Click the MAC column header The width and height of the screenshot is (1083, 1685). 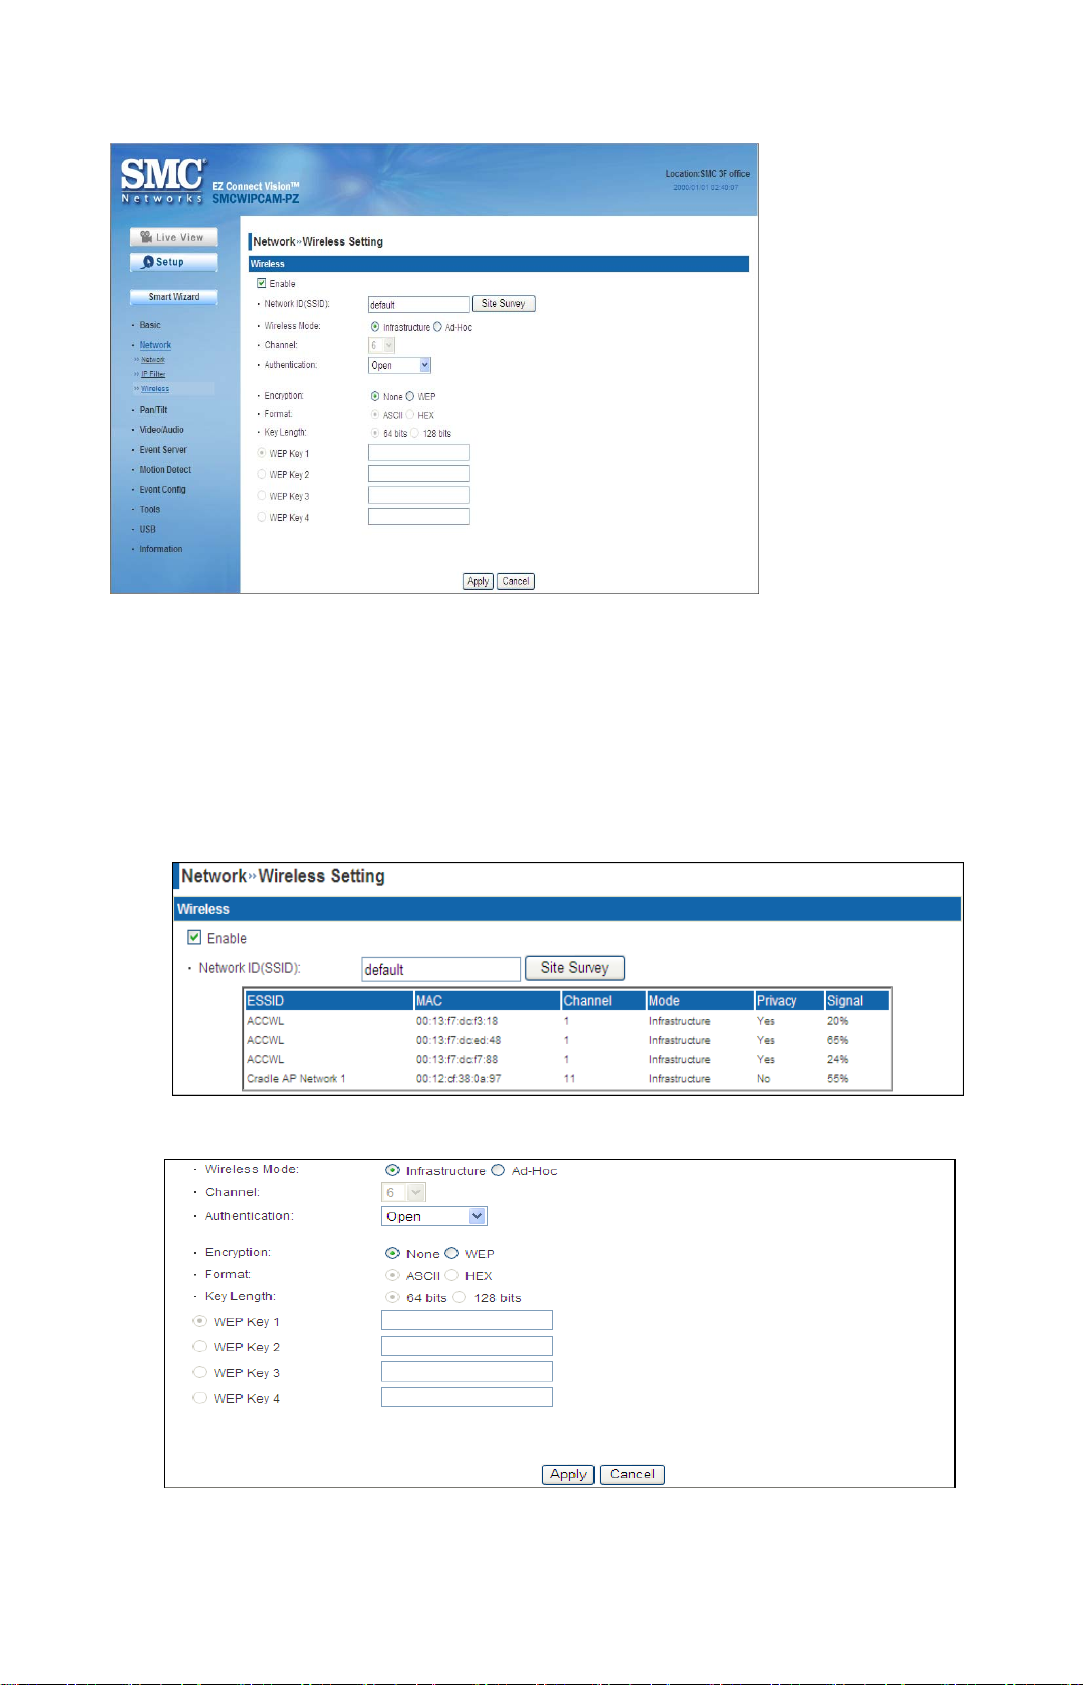pyautogui.click(x=487, y=1001)
